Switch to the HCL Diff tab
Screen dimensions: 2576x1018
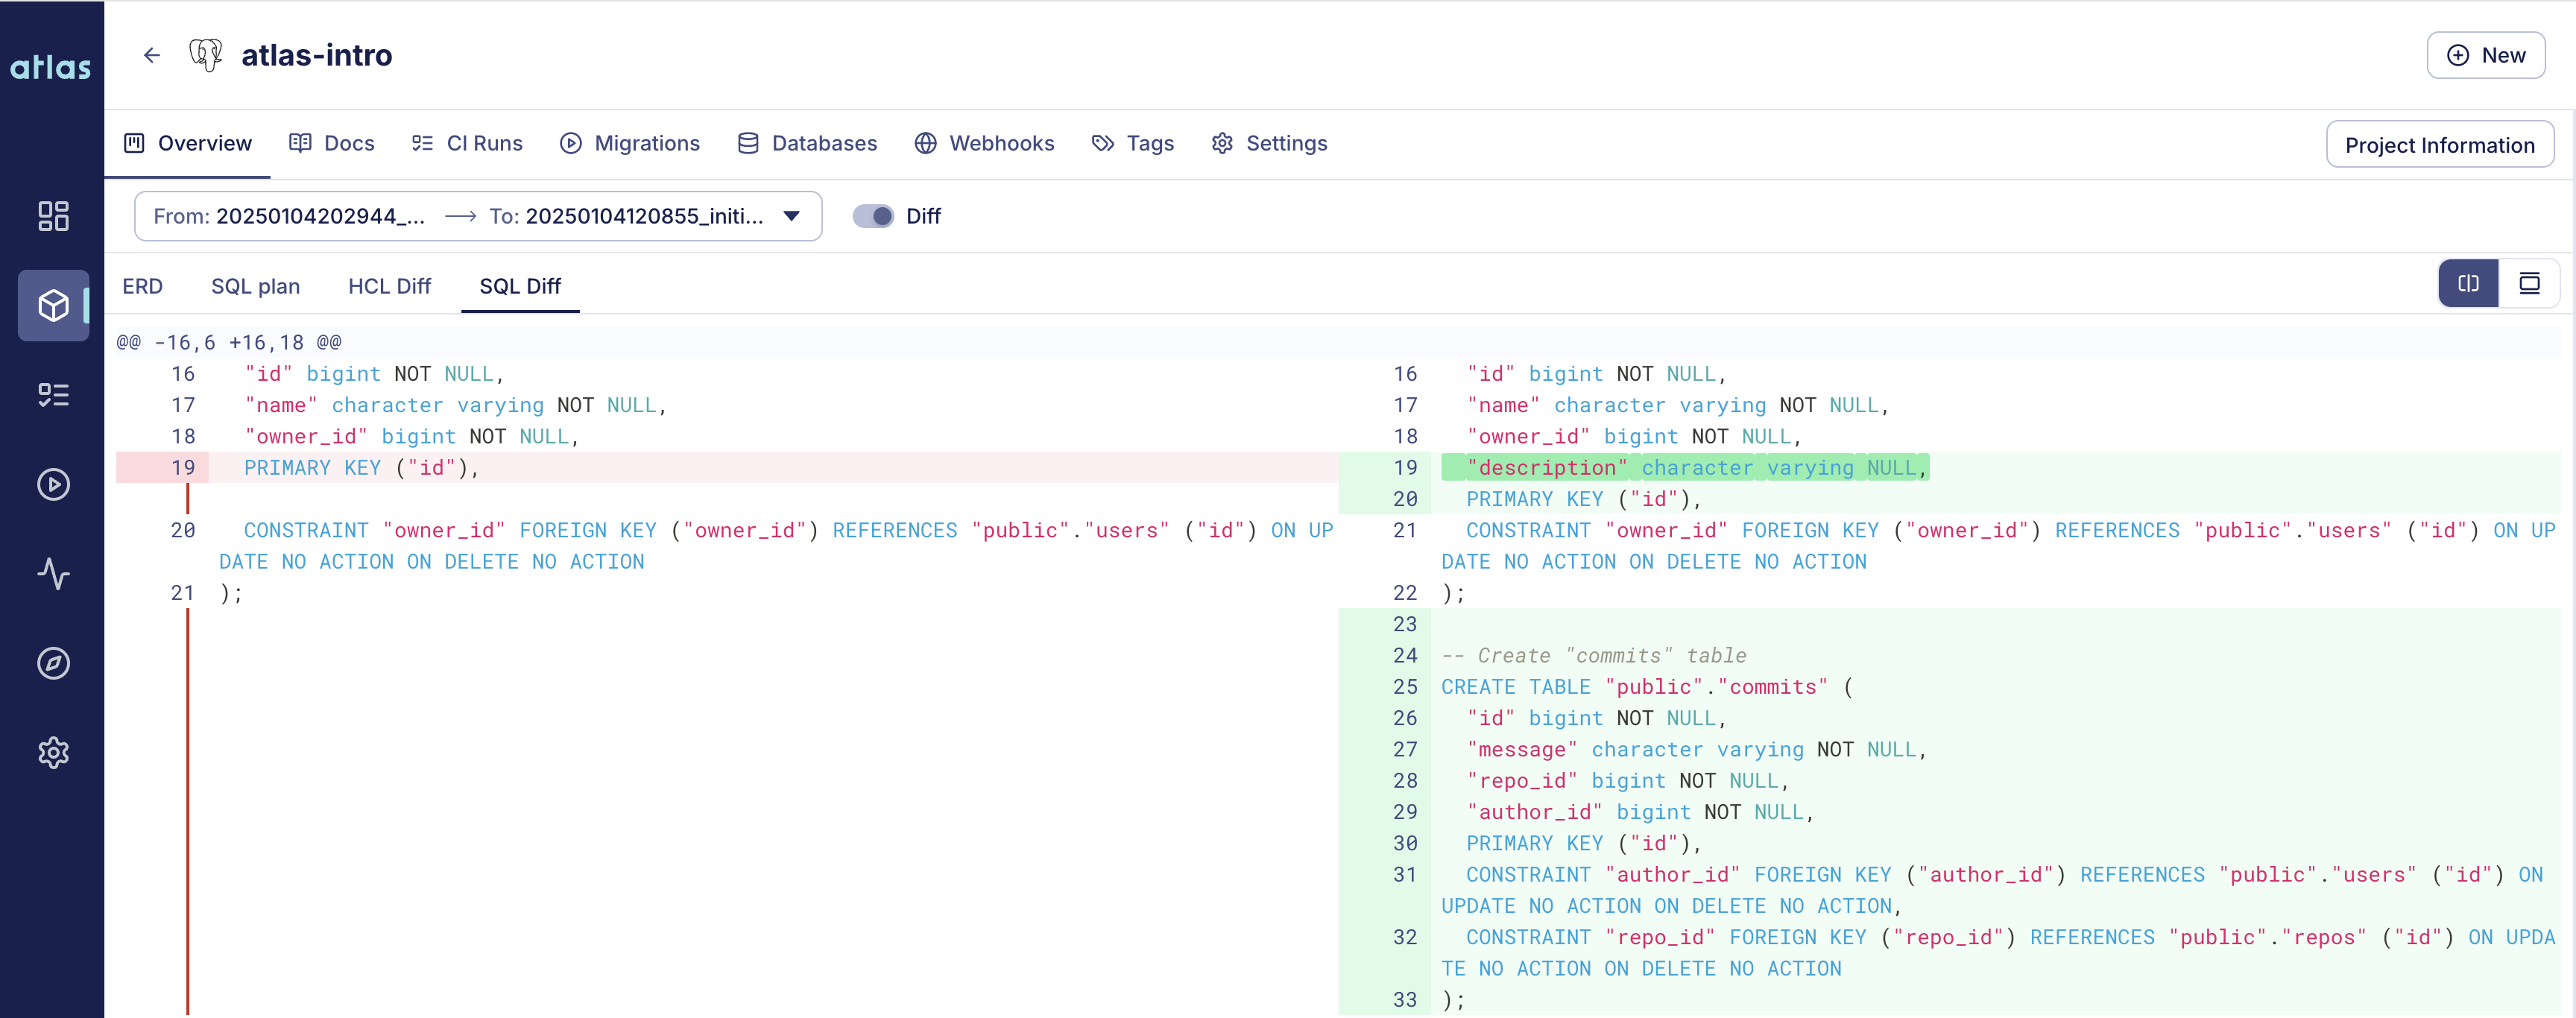(389, 286)
